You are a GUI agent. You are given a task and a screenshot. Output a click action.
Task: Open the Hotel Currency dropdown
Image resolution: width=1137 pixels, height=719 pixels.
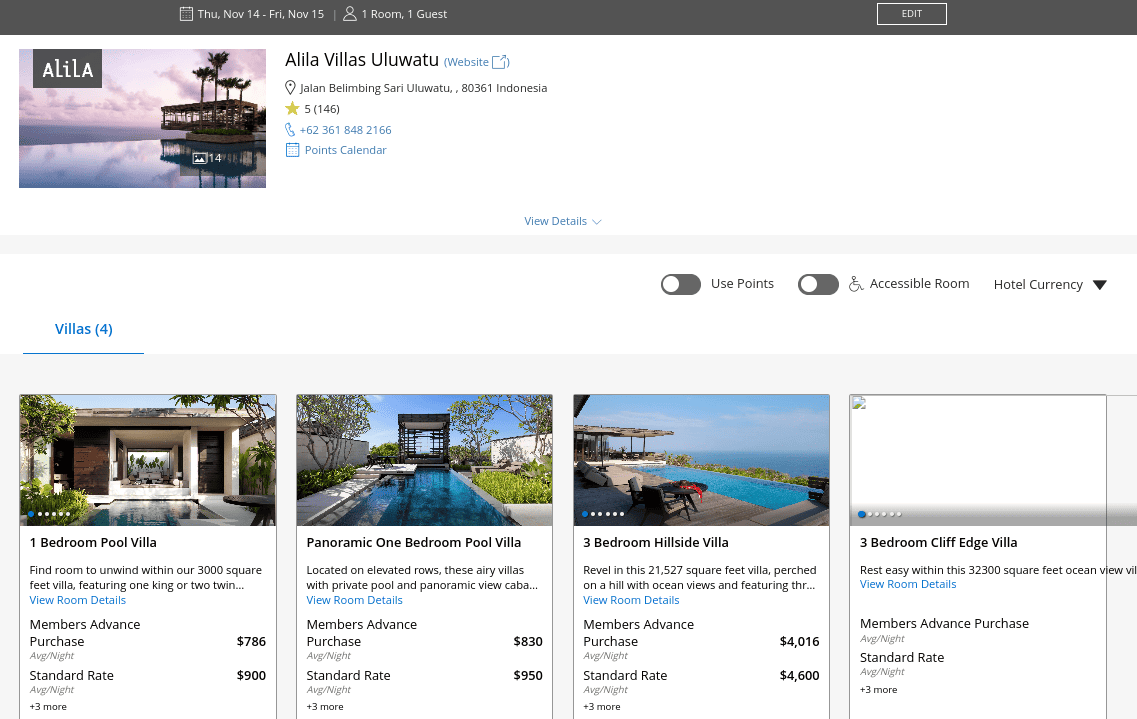pyautogui.click(x=1049, y=285)
